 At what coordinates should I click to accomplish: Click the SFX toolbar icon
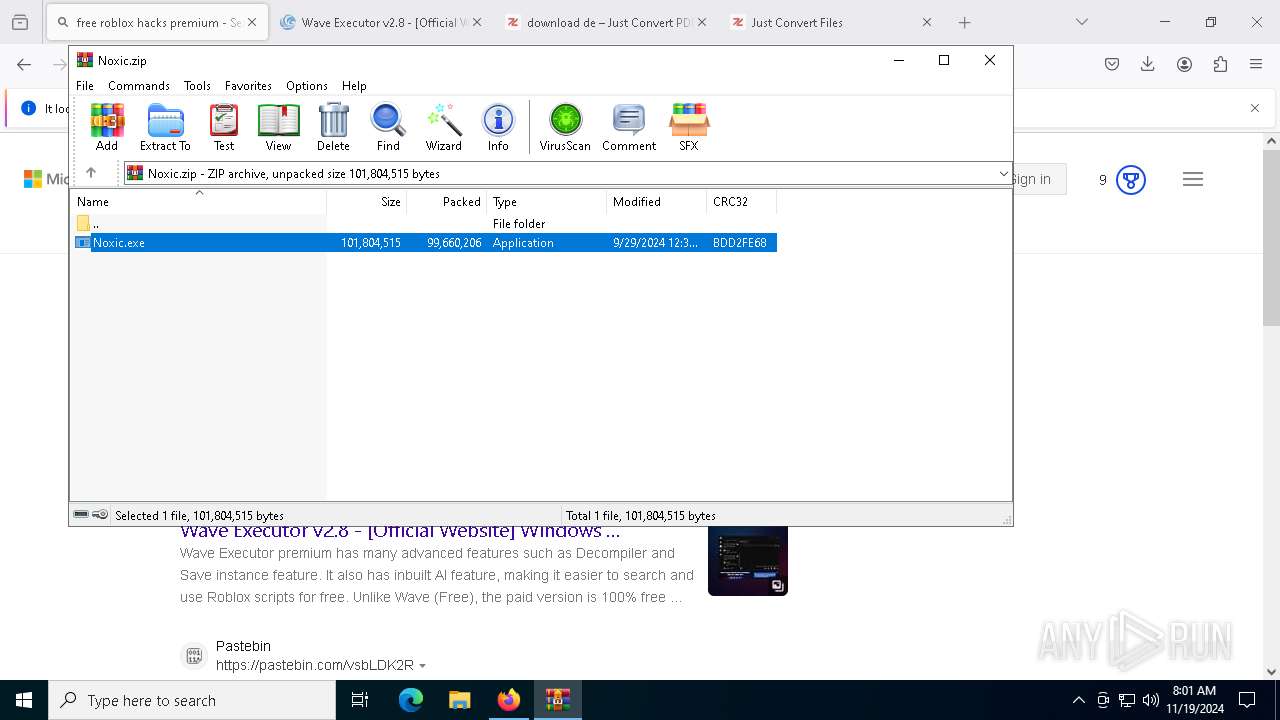click(689, 127)
